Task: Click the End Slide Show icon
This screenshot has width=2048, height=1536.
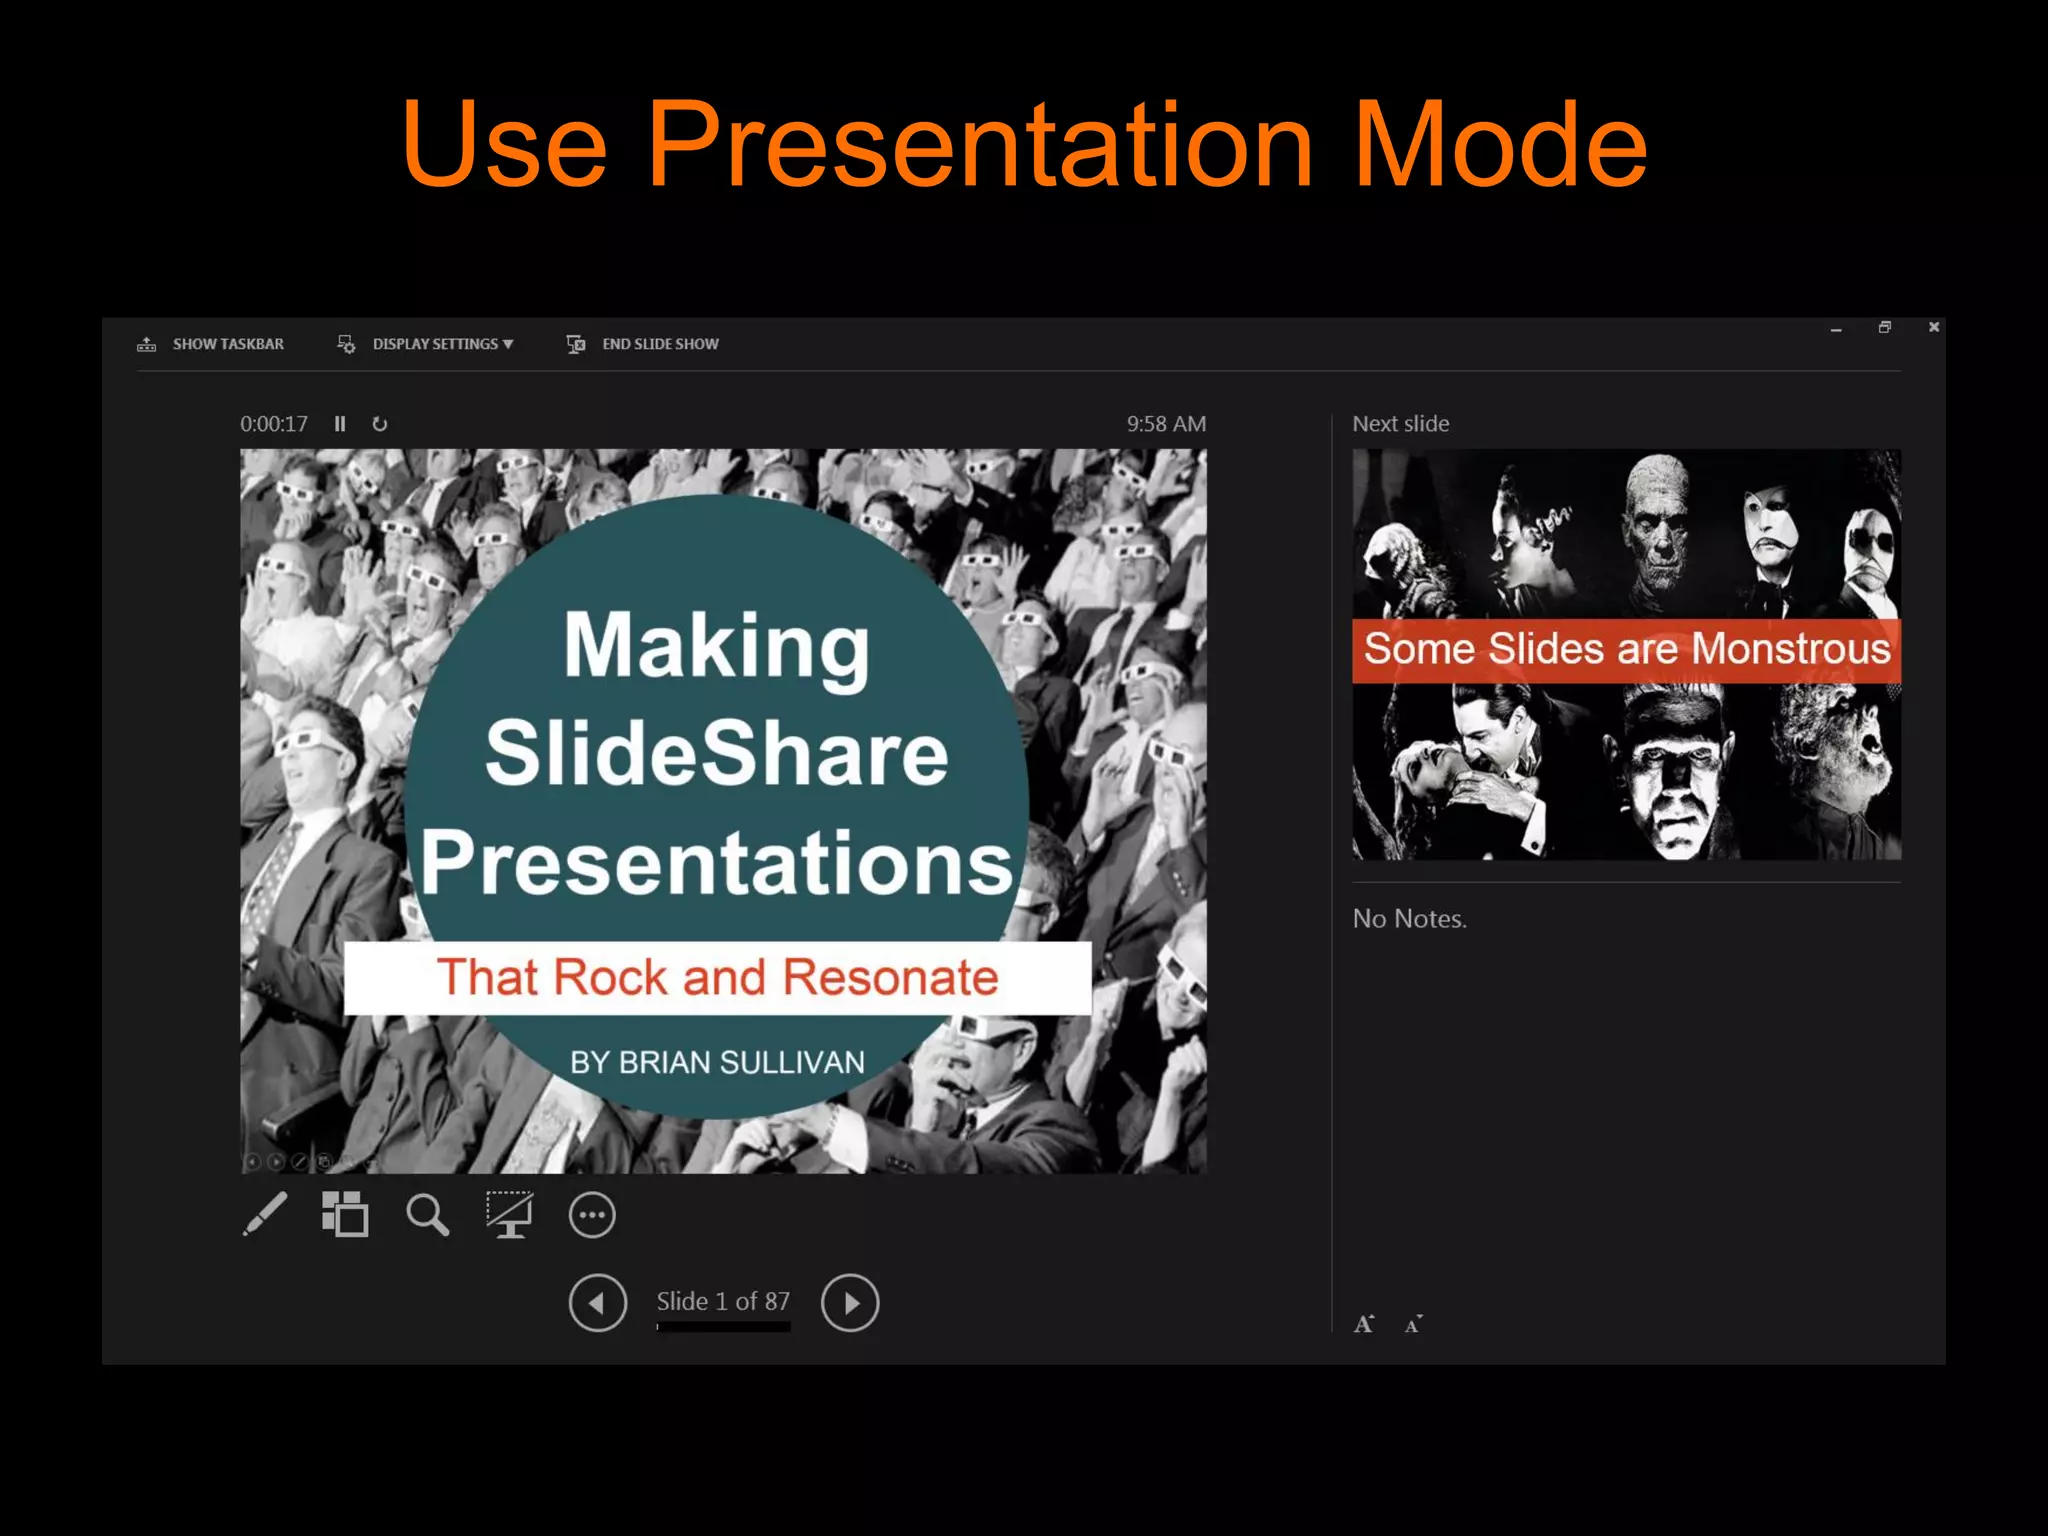Action: click(576, 344)
